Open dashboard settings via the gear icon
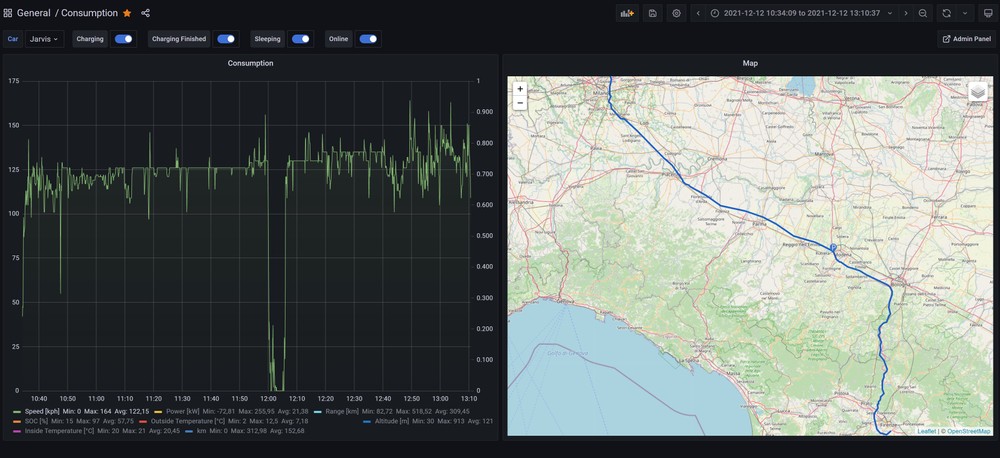The image size is (1000, 458). tap(677, 13)
